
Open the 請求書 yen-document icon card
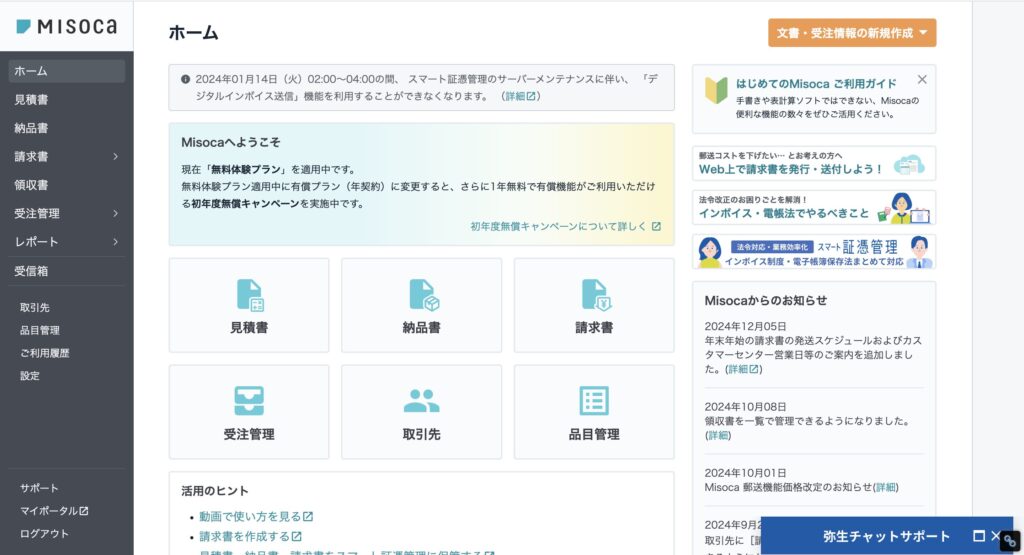(x=594, y=305)
